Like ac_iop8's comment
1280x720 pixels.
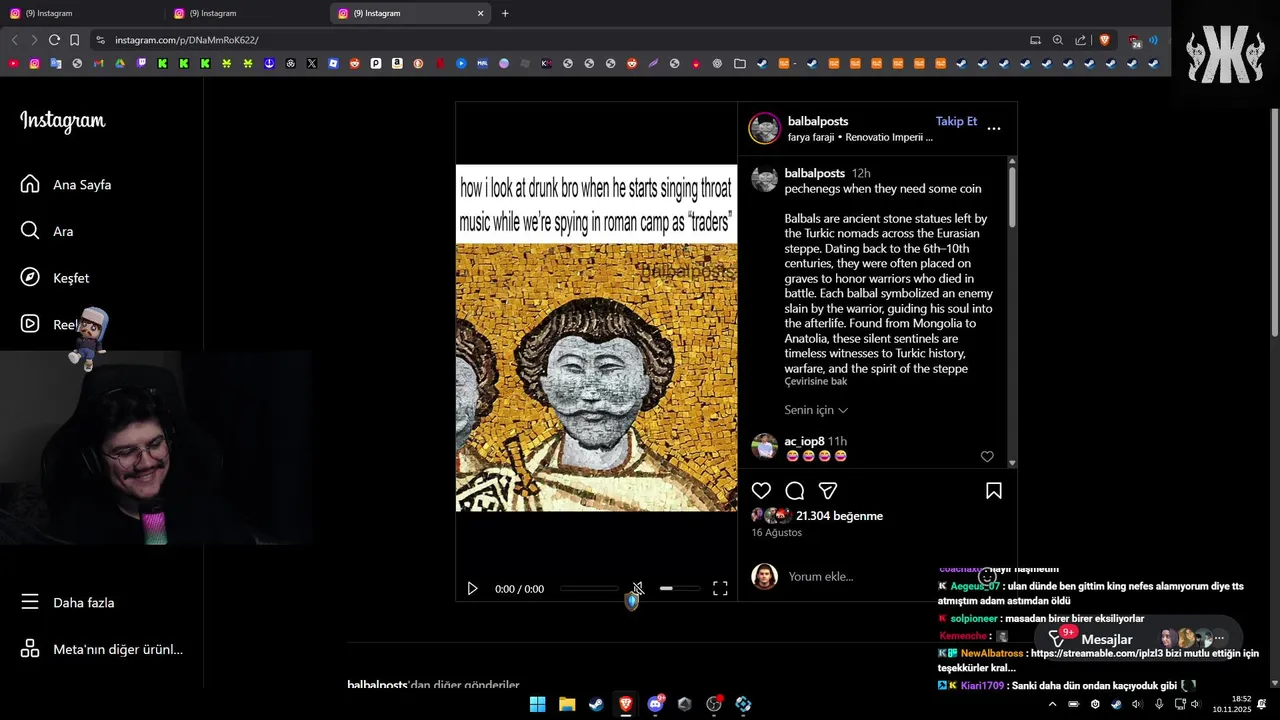coord(987,456)
